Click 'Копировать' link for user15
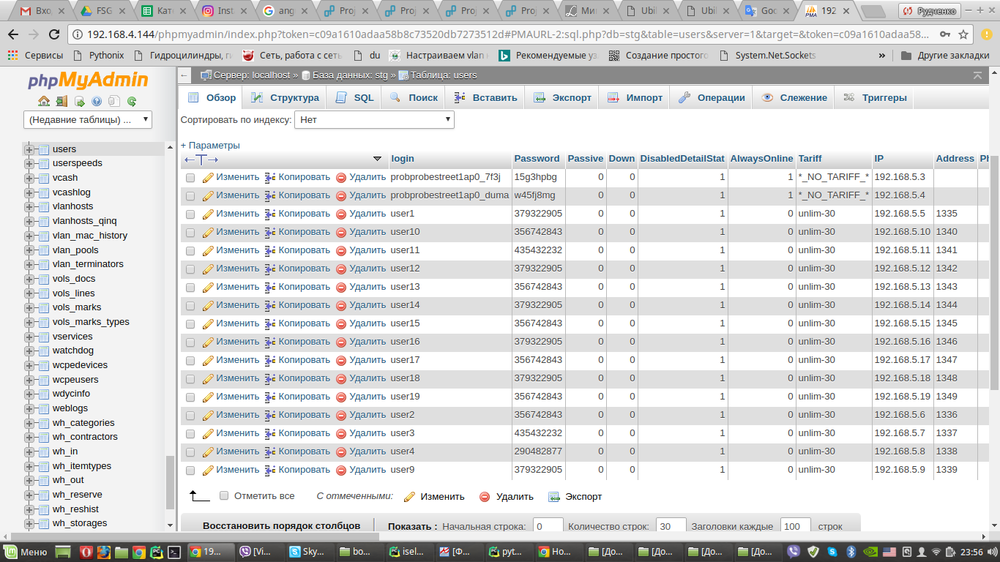Screen dimensions: 1000x562 [x=304, y=323]
